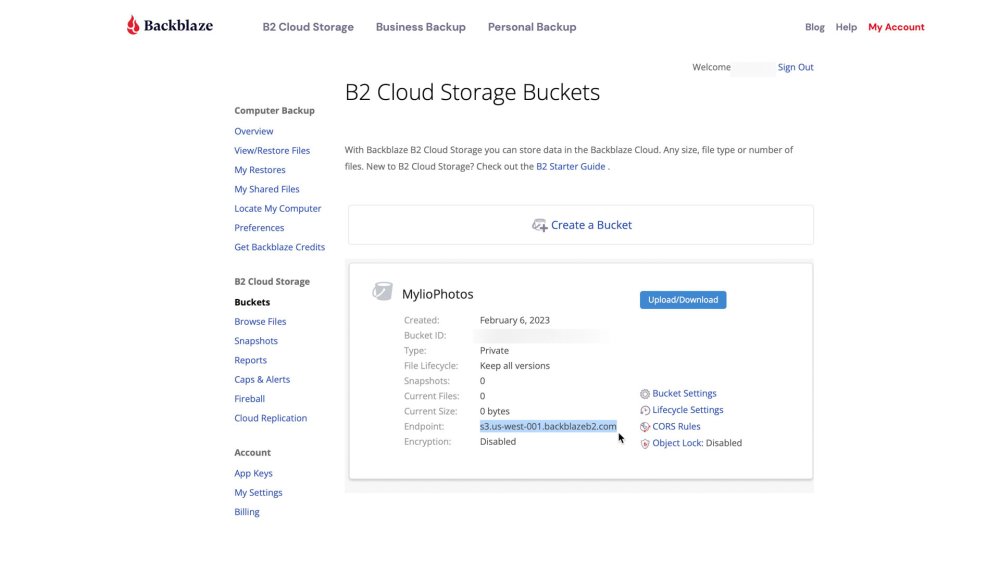Open App Keys in Account section

(x=253, y=474)
